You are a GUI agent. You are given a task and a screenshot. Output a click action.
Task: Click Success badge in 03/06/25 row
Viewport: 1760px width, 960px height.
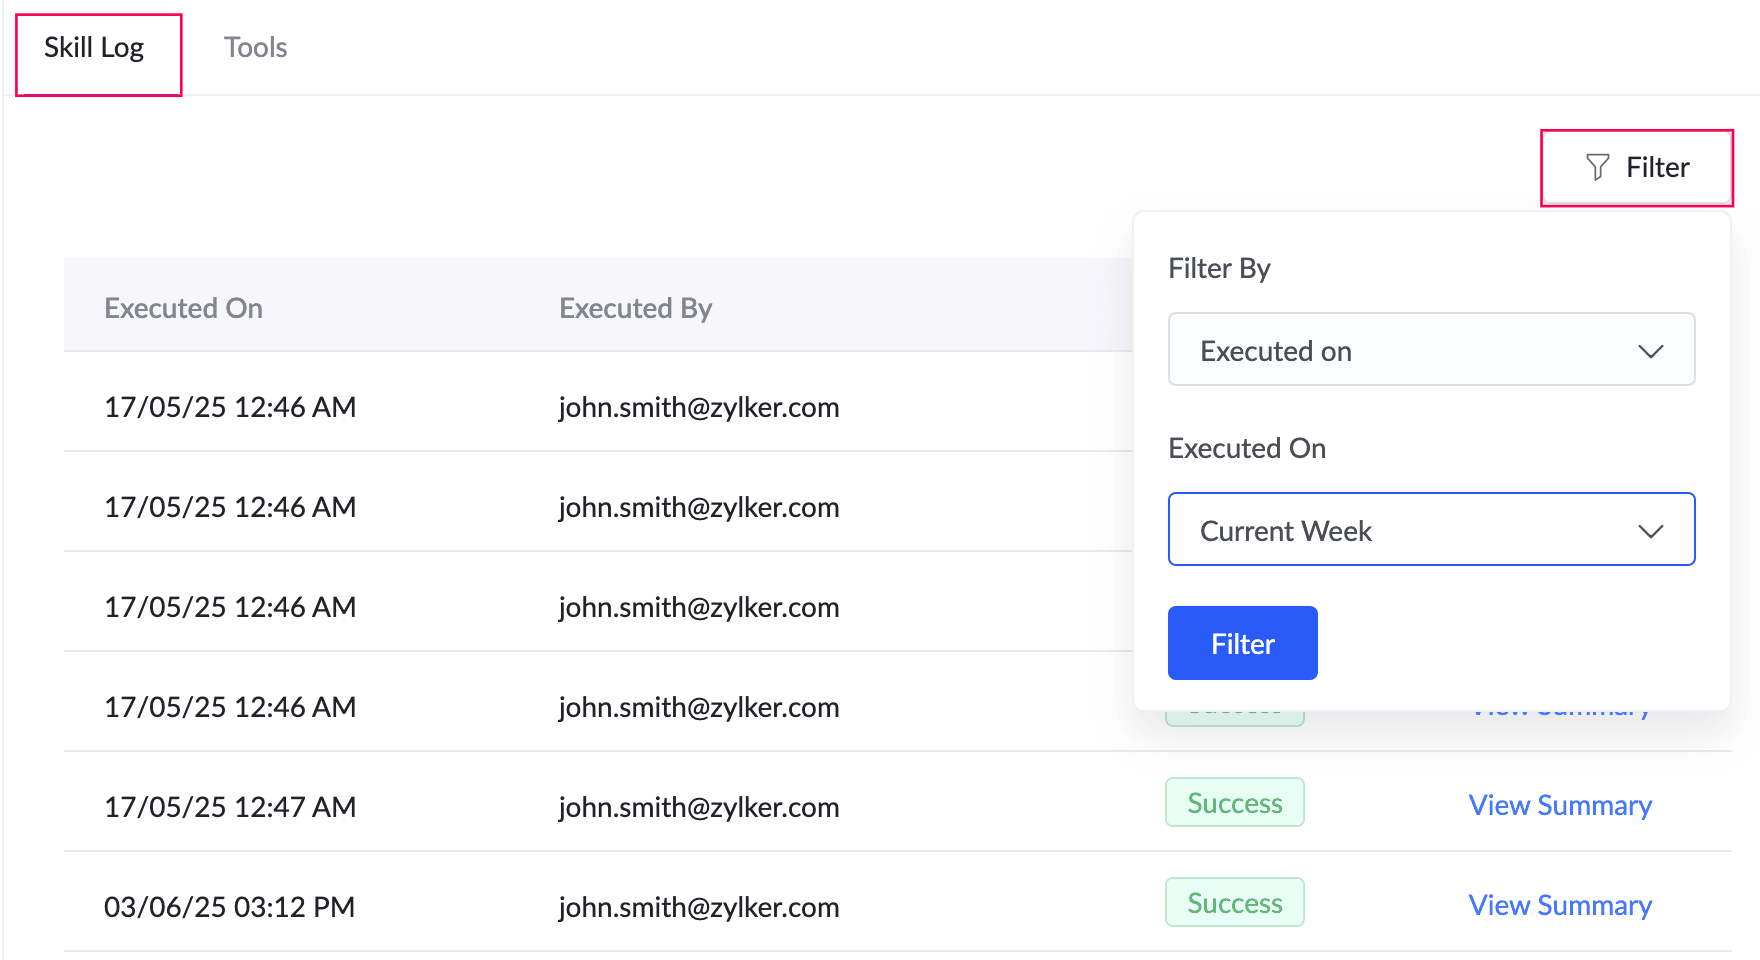(1234, 903)
